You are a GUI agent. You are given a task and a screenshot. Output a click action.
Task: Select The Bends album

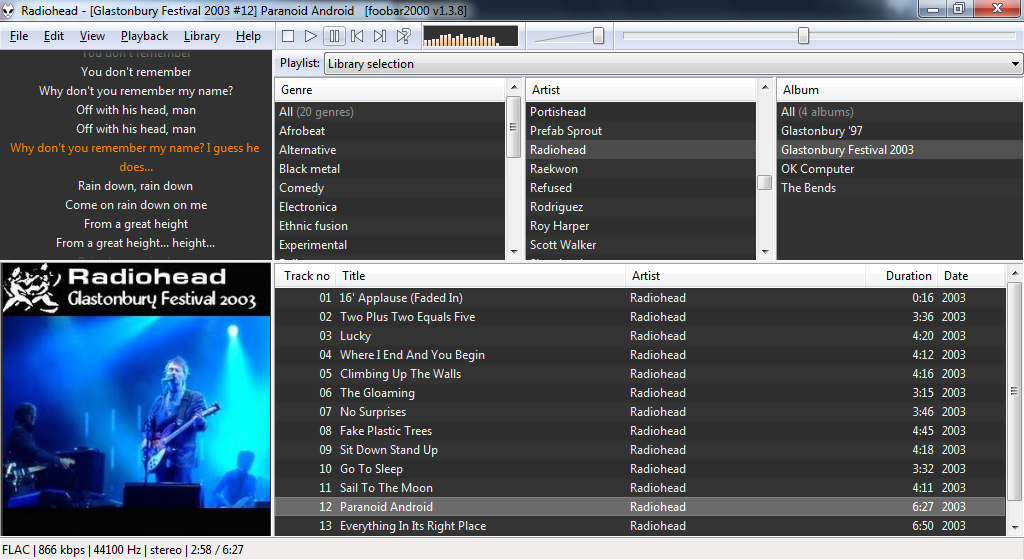pyautogui.click(x=900, y=188)
